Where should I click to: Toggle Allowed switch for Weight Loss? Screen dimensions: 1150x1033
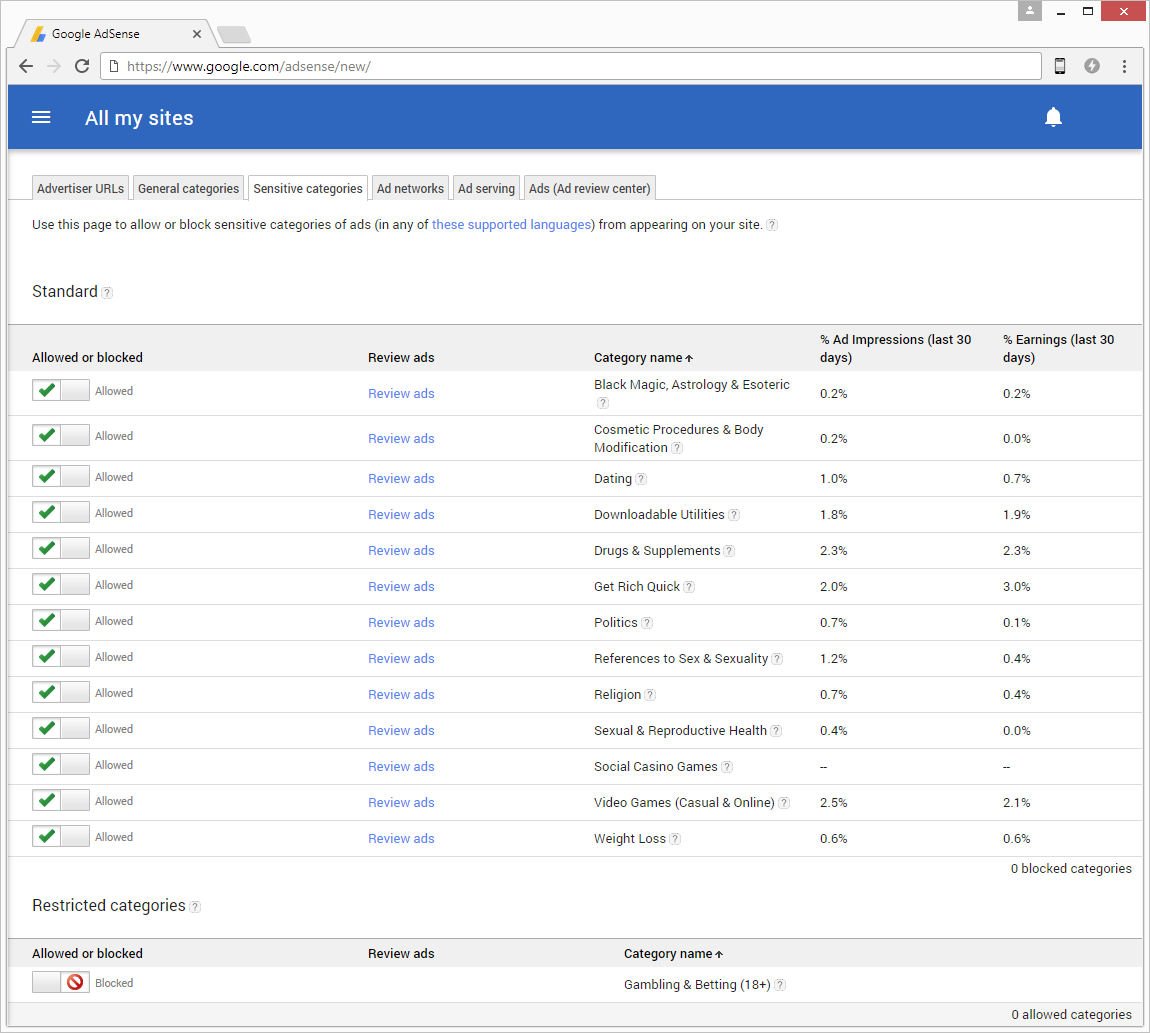point(61,836)
